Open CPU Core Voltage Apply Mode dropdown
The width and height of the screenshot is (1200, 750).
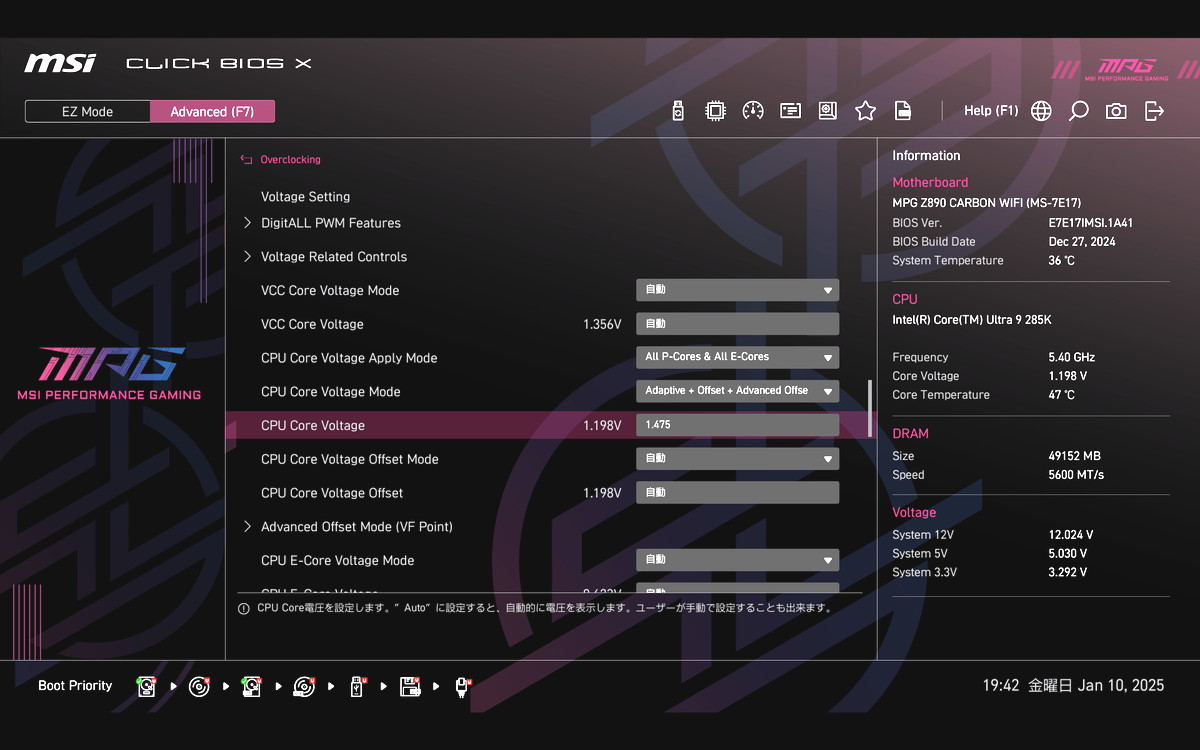click(x=738, y=357)
